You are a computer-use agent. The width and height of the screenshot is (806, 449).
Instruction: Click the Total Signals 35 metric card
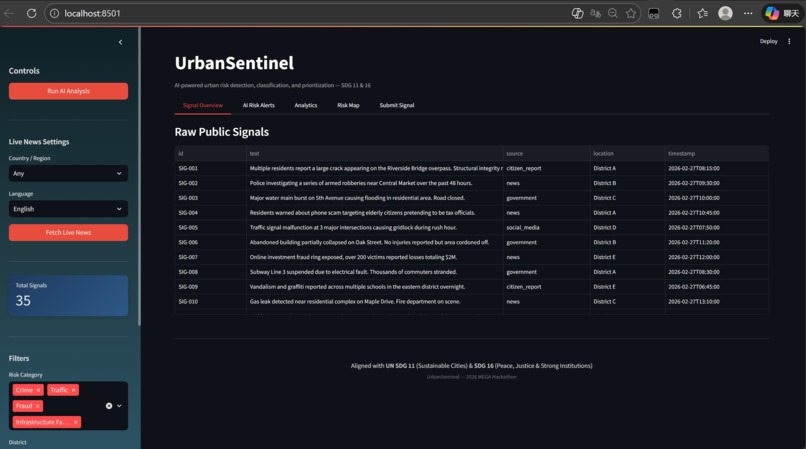coord(68,296)
